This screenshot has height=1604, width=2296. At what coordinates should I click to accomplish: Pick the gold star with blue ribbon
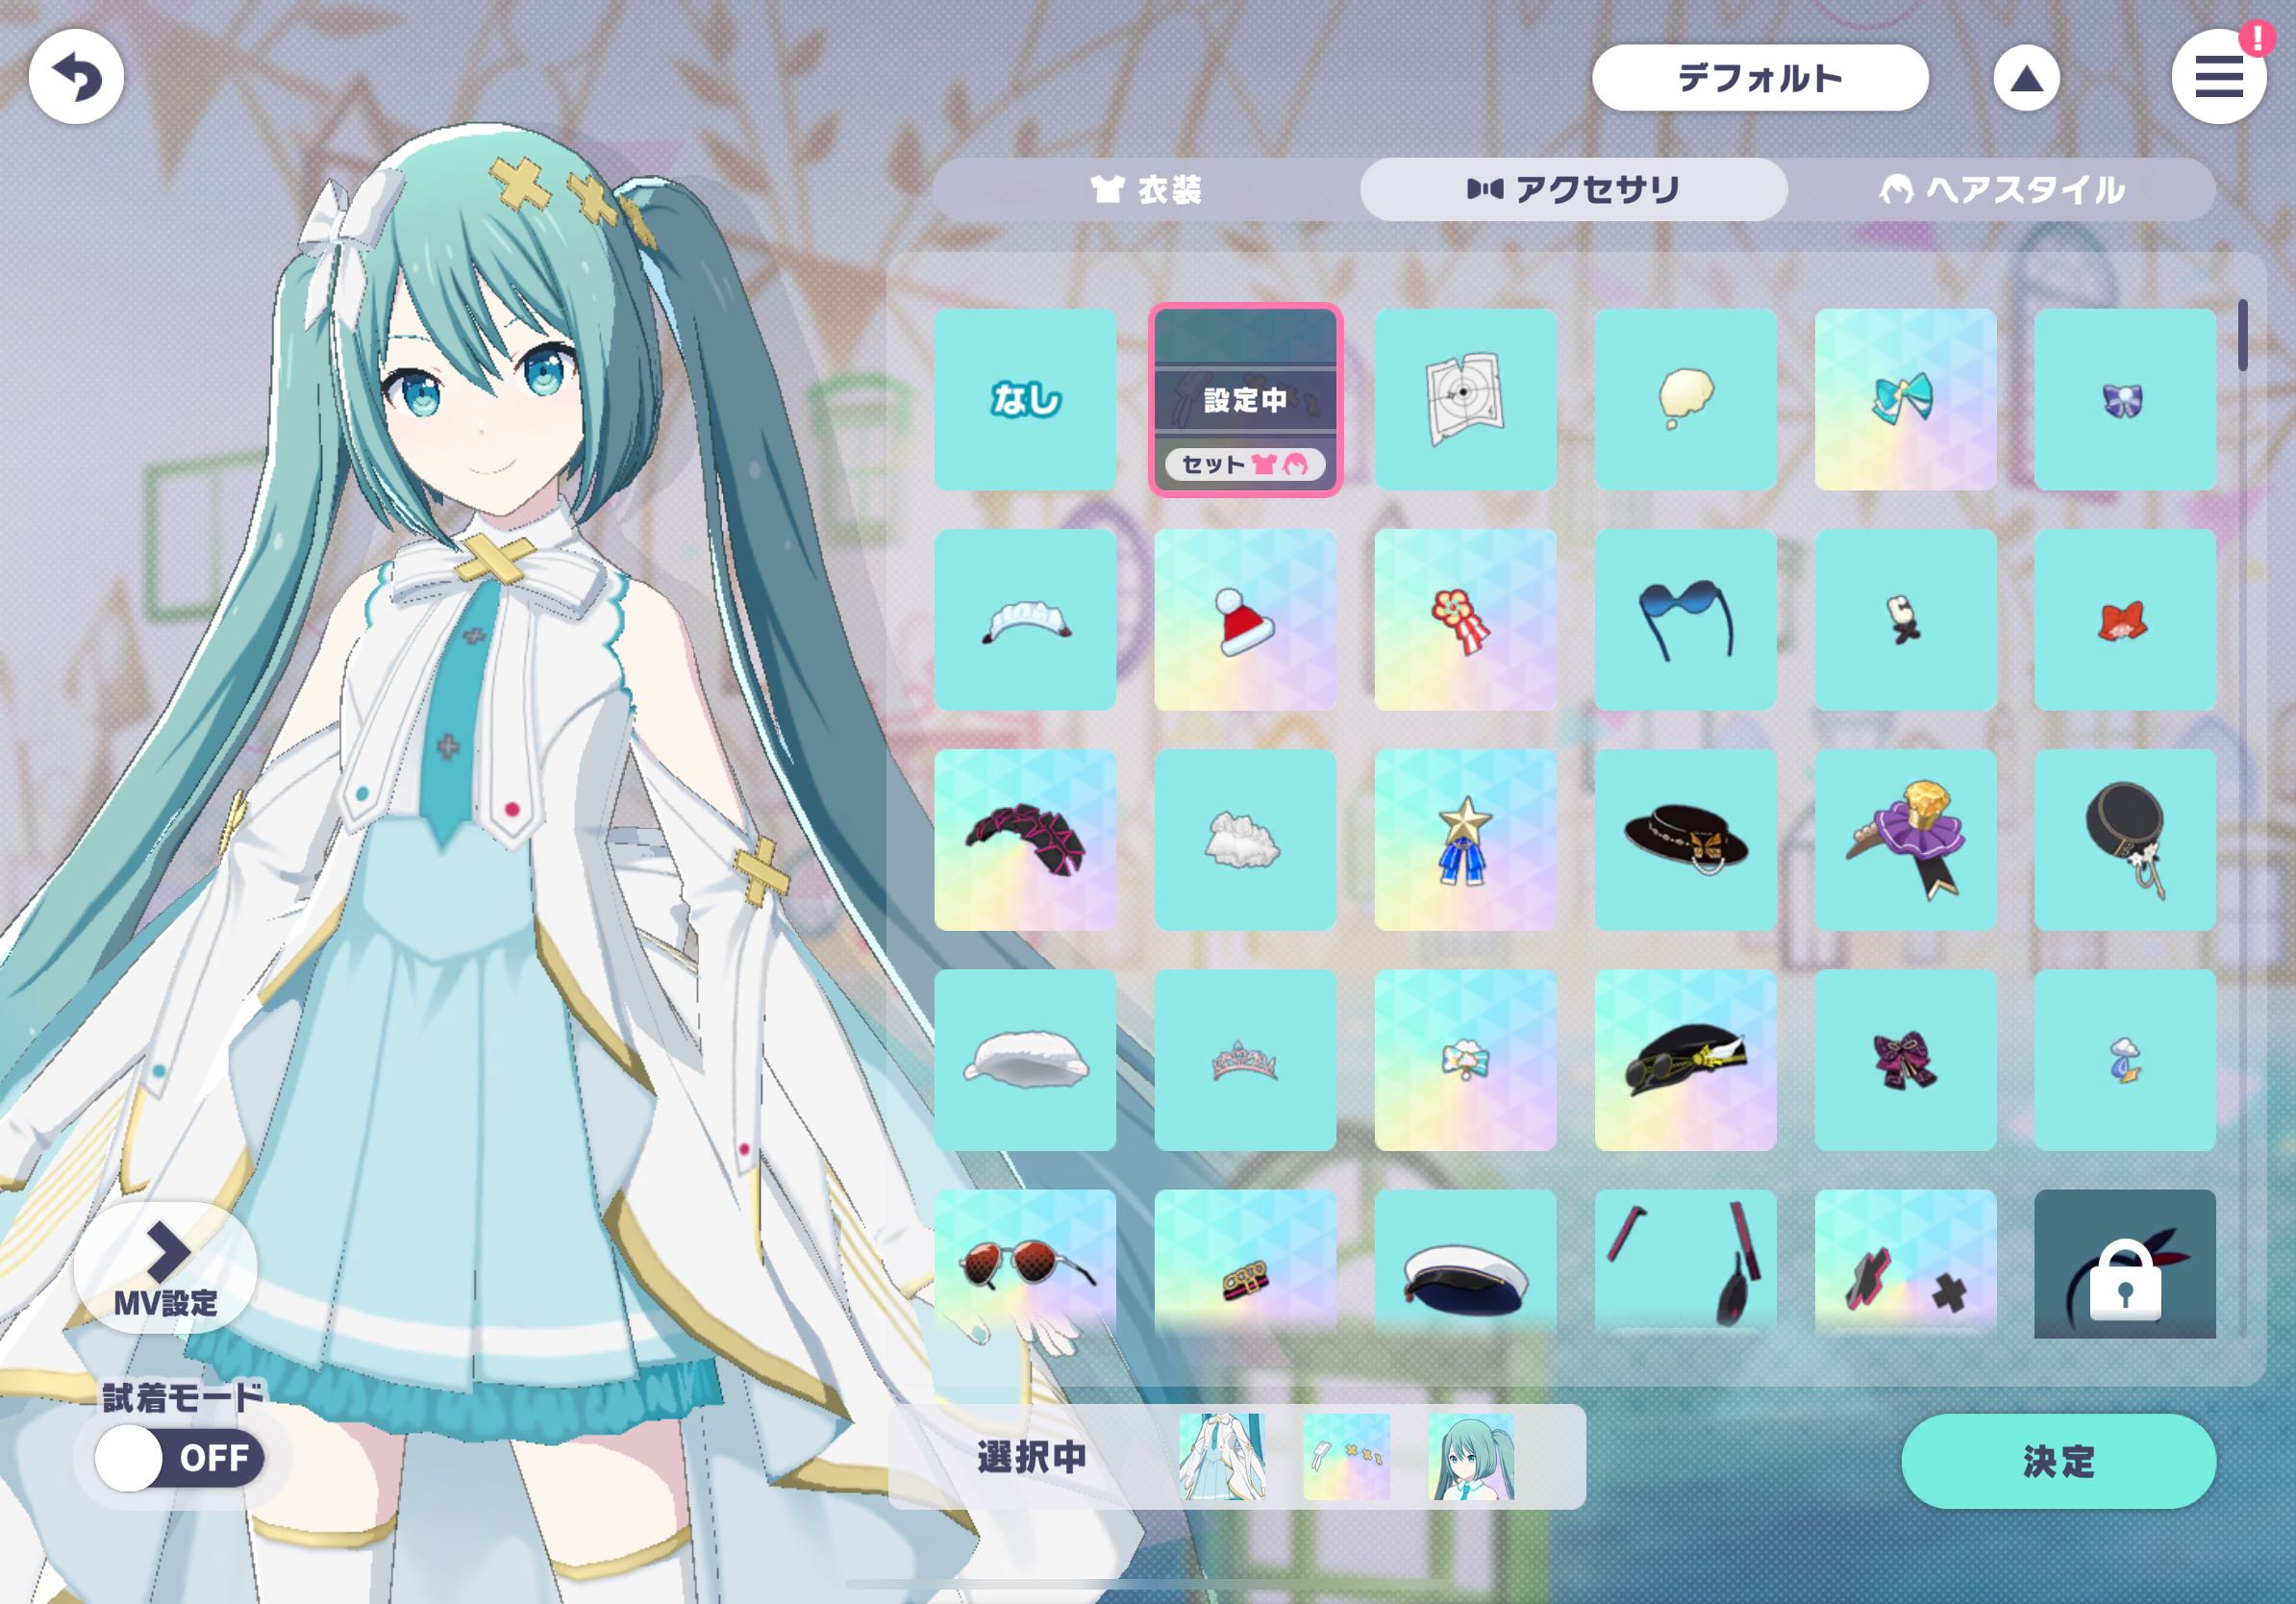1465,839
